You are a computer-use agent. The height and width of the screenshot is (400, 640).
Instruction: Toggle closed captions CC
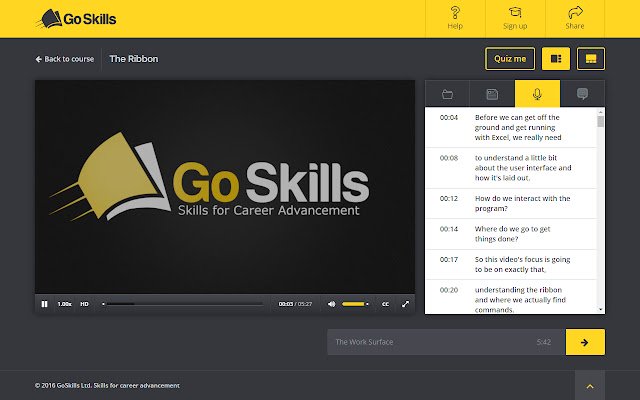[x=385, y=304]
